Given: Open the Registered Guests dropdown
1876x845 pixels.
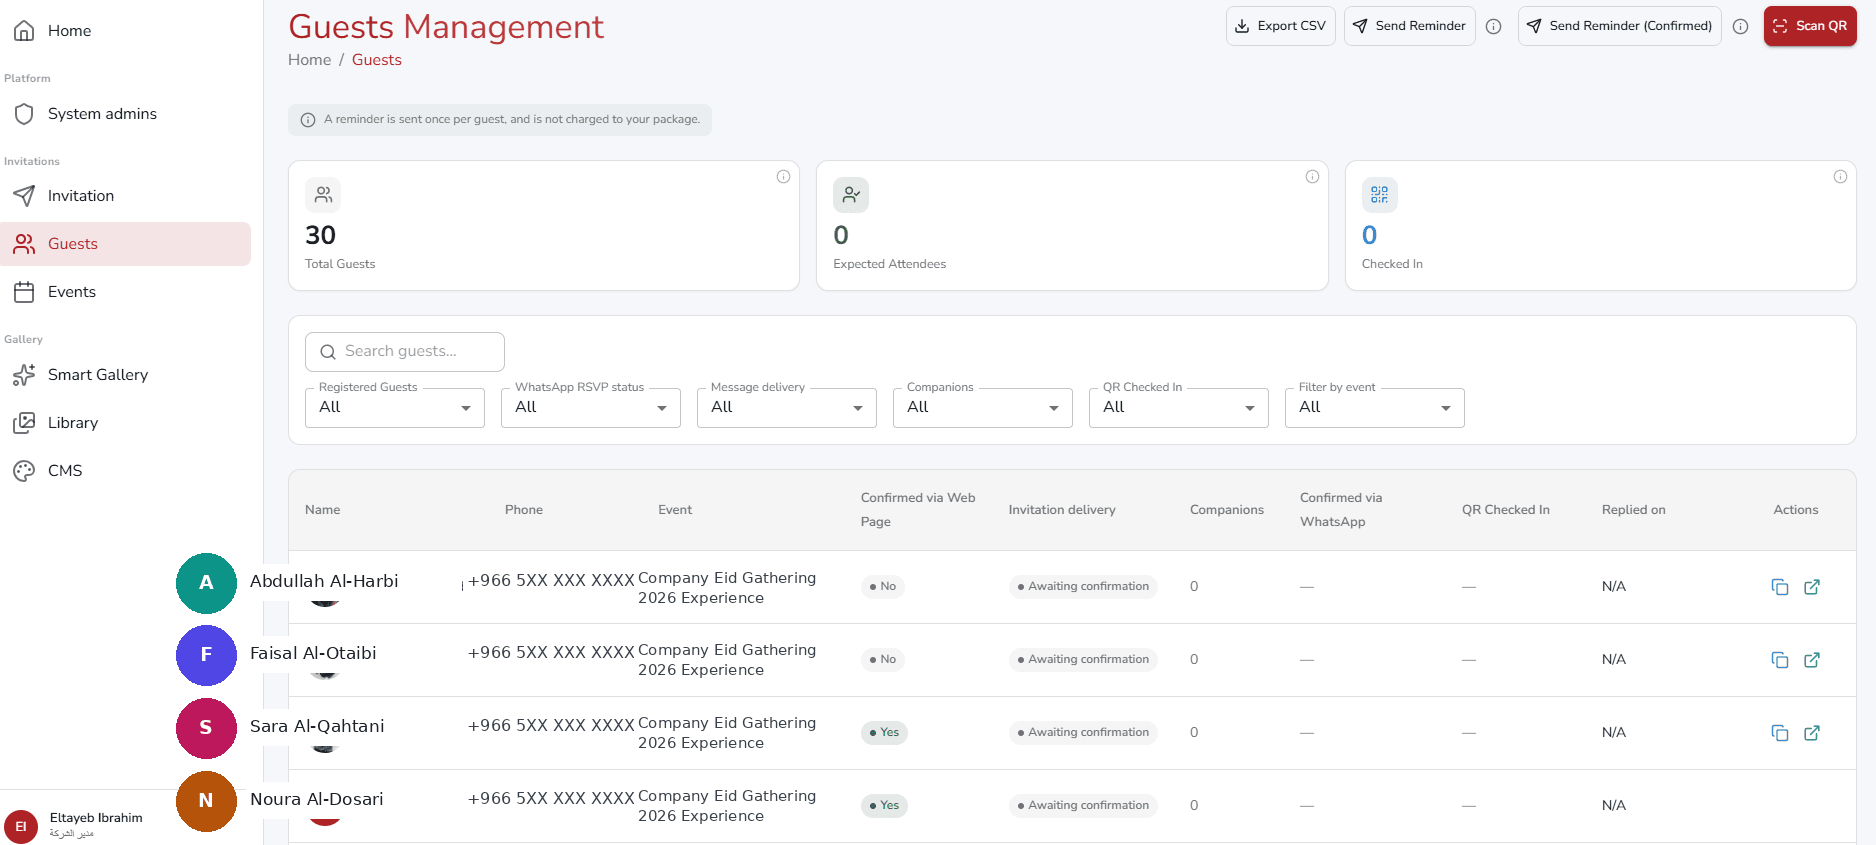Looking at the screenshot, I should (395, 407).
